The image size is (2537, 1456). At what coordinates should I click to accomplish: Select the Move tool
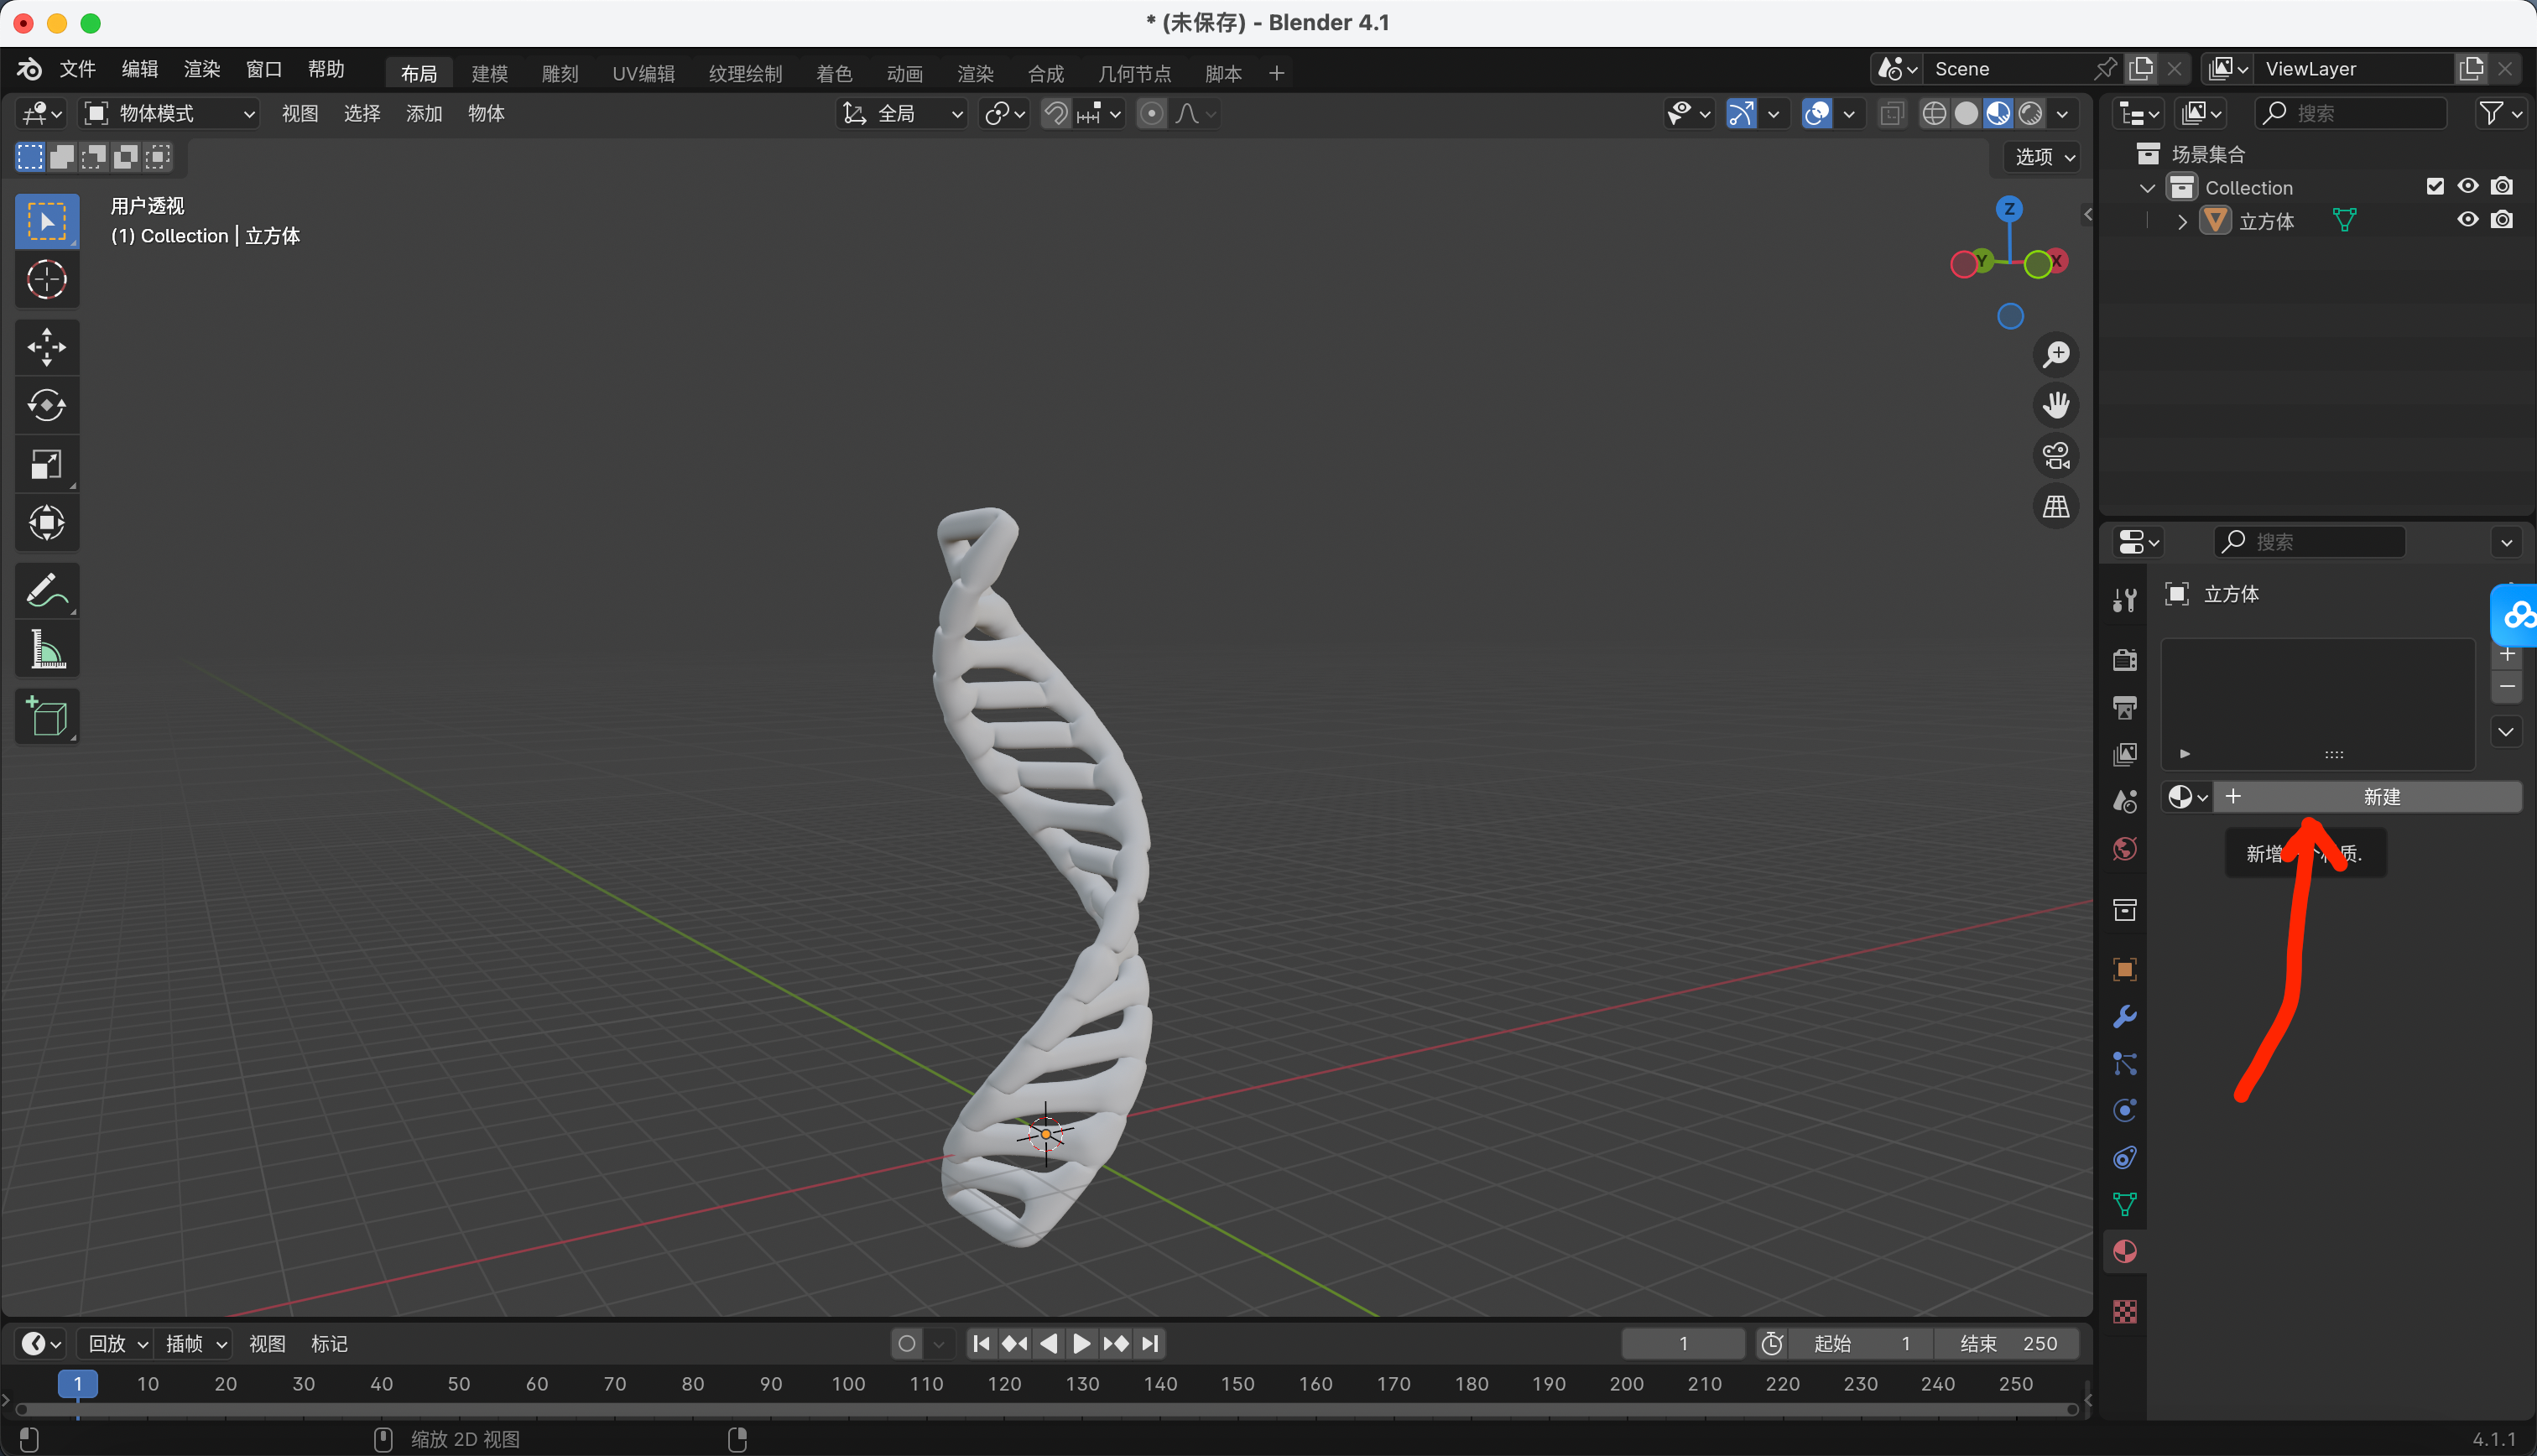point(46,347)
